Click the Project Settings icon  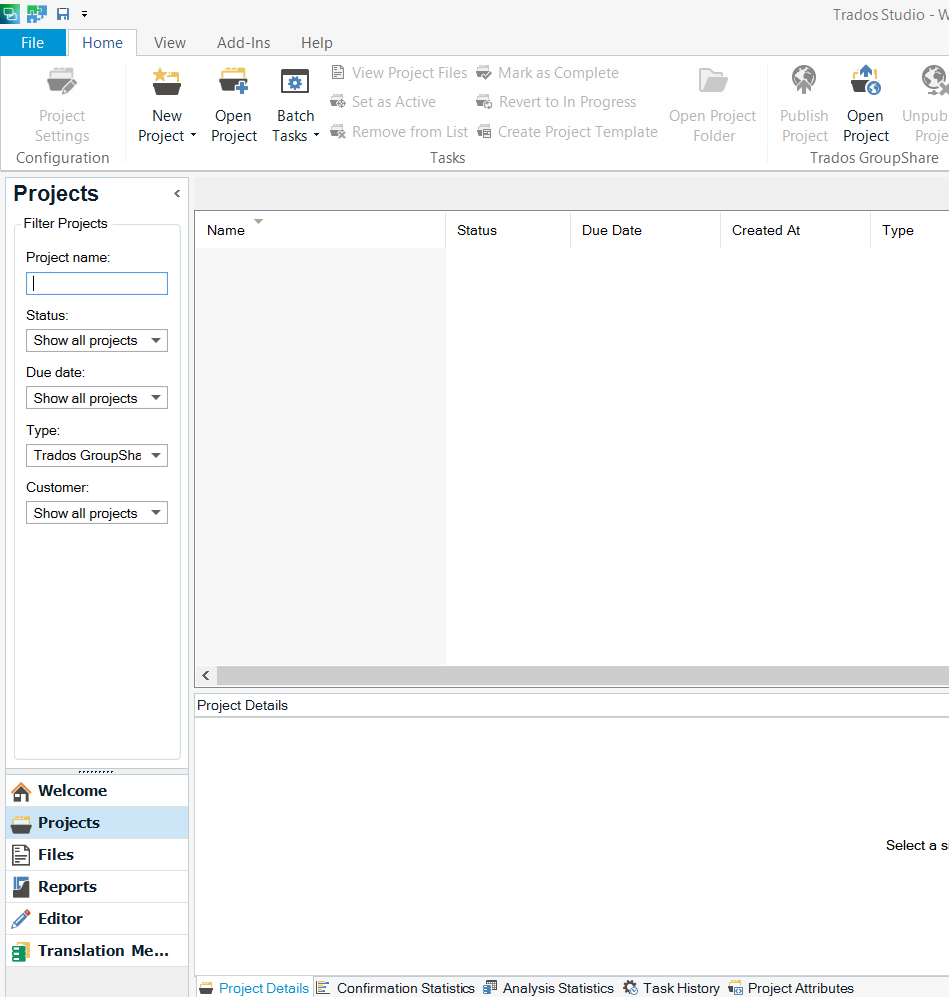[x=62, y=82]
